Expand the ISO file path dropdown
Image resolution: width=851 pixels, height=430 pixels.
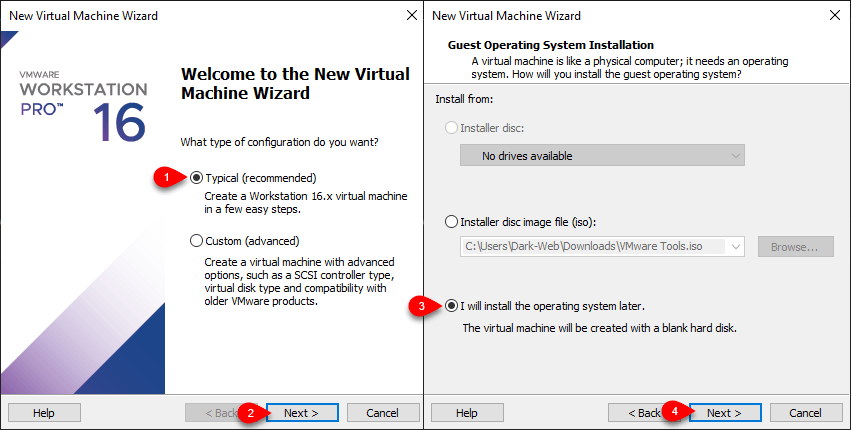coord(735,246)
